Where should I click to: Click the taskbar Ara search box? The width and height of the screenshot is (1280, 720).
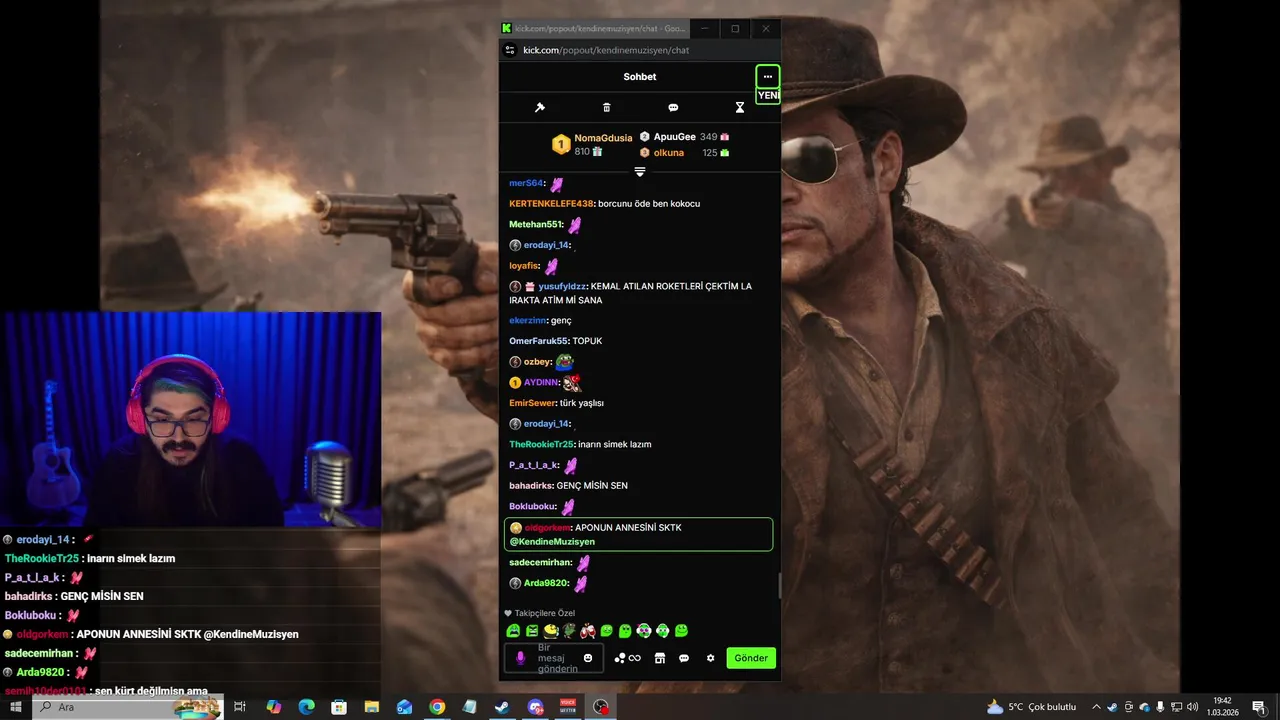click(127, 707)
